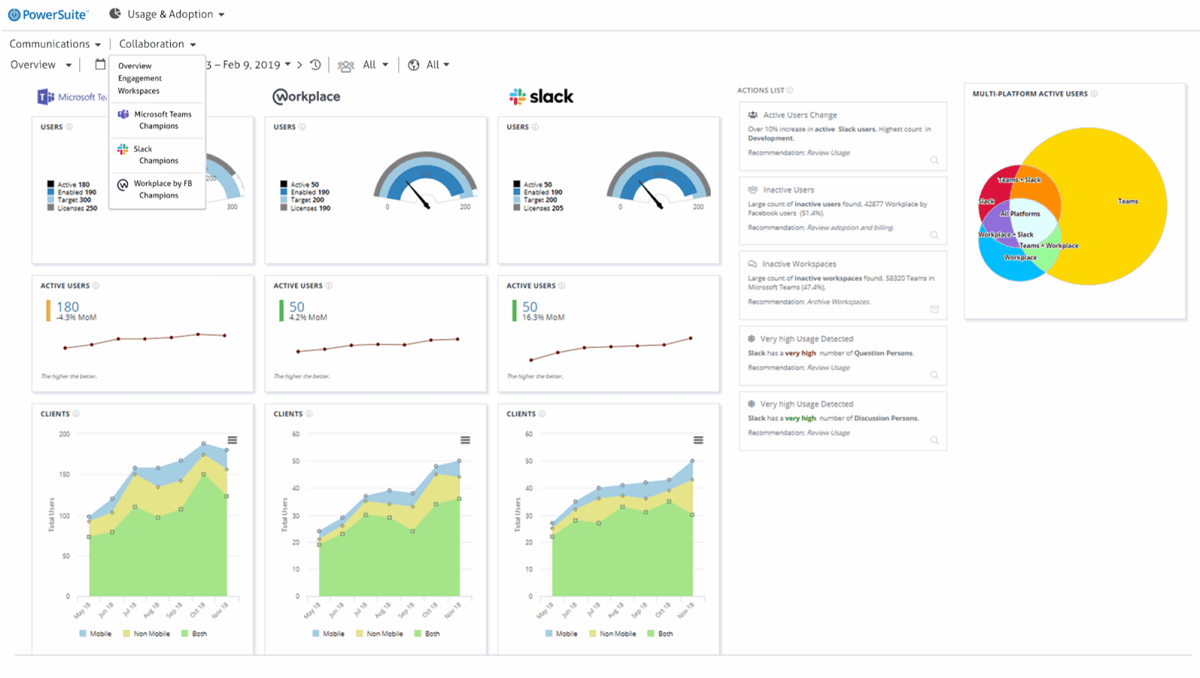Select Overview in Collaboration menu
1200x678 pixels.
(135, 66)
